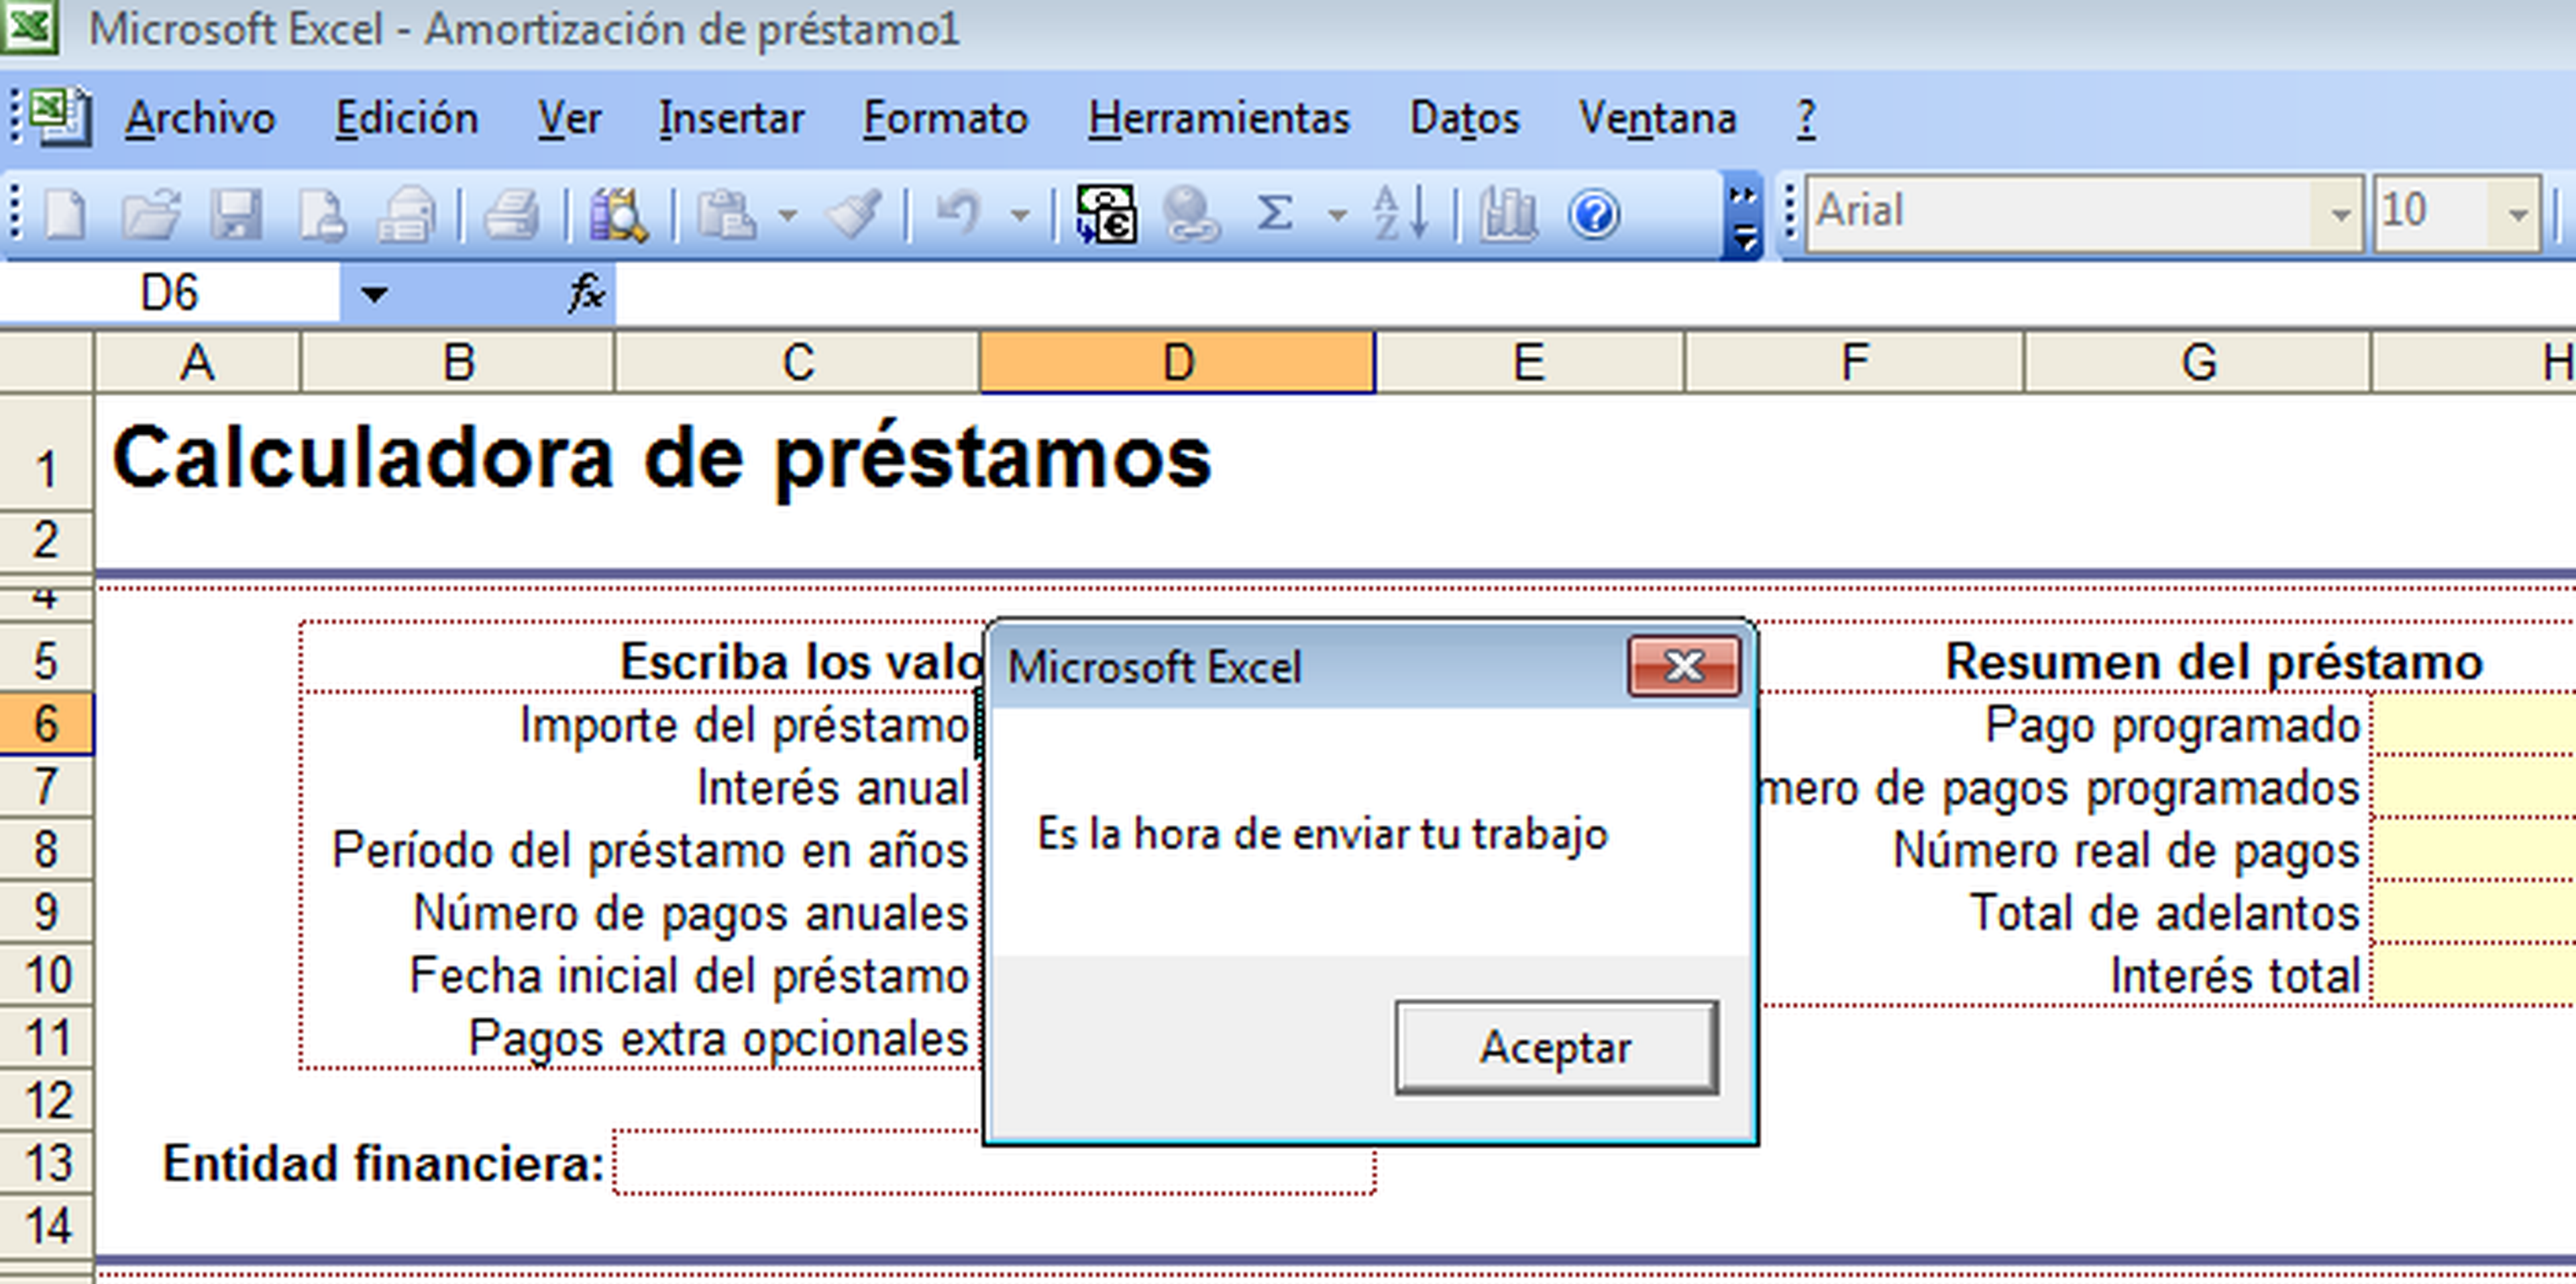
Task: Click the Euro Conversion icon
Action: [x=1106, y=214]
